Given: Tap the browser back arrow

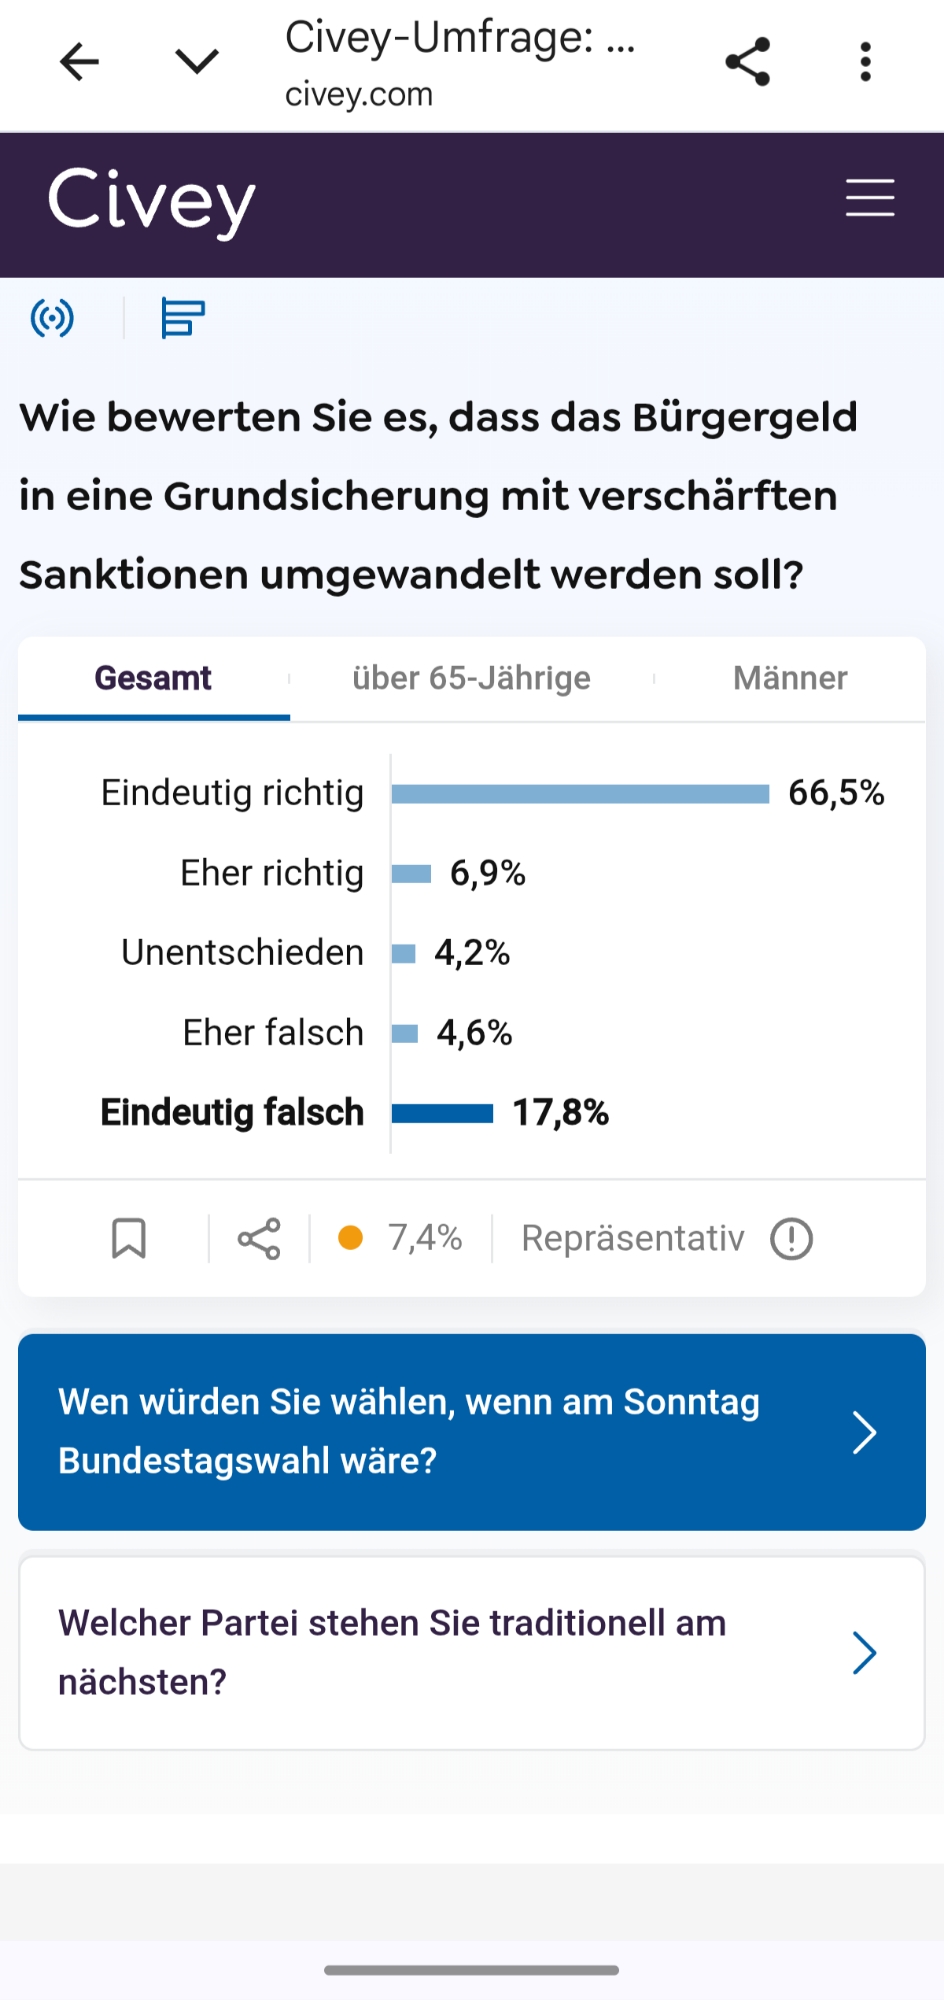Looking at the screenshot, I should [80, 62].
